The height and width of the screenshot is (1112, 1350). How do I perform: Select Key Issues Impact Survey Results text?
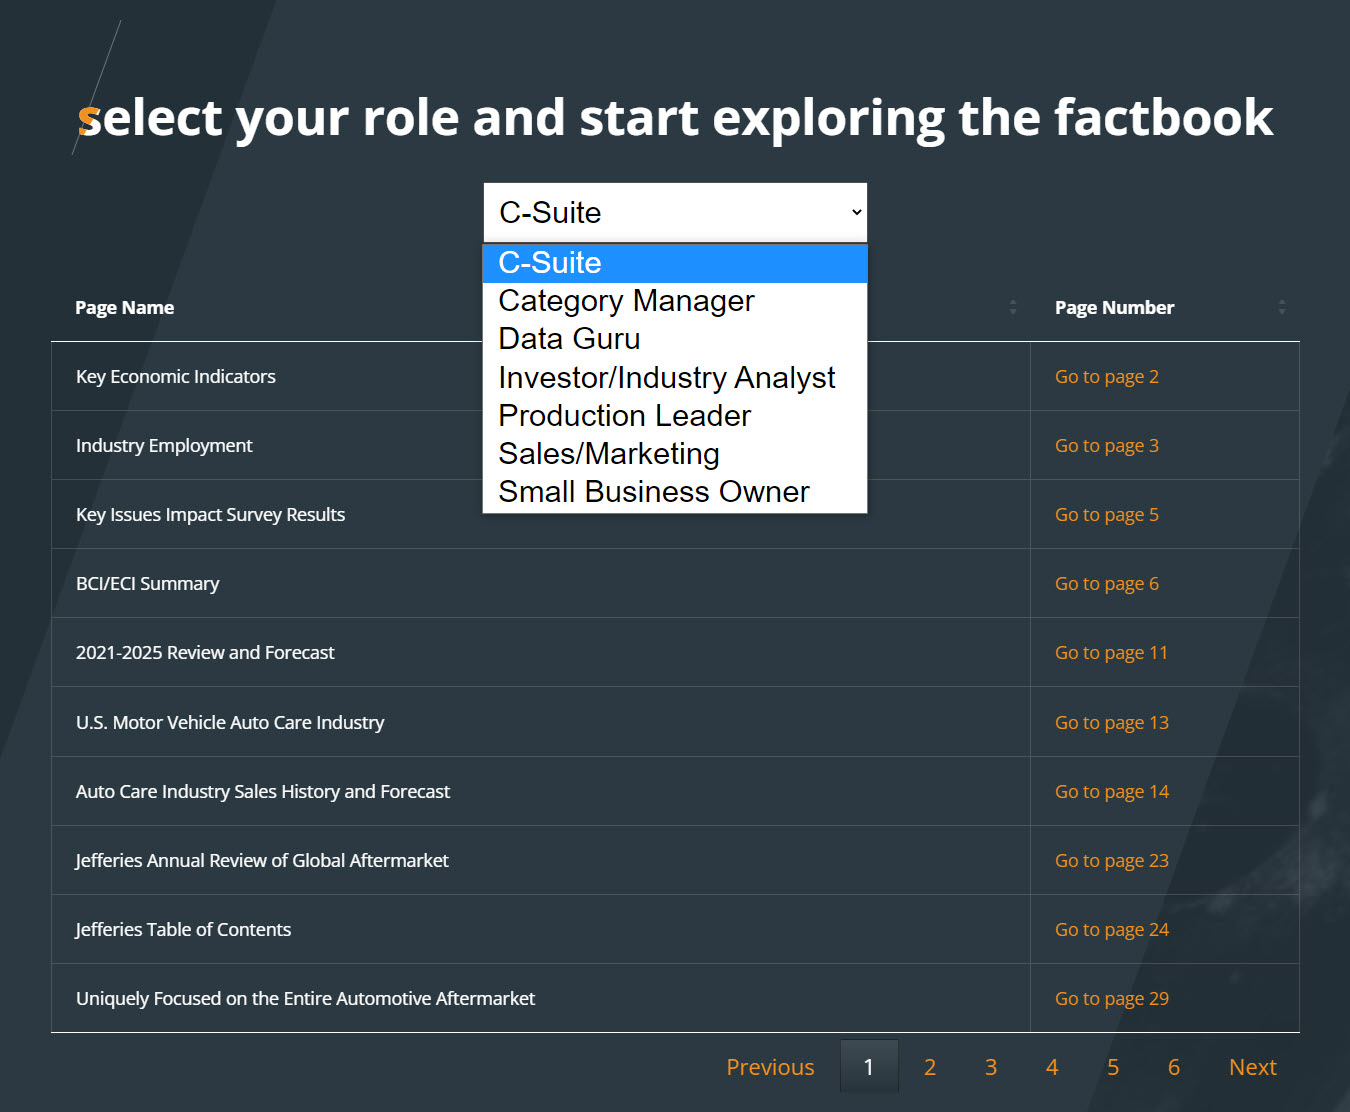210,515
